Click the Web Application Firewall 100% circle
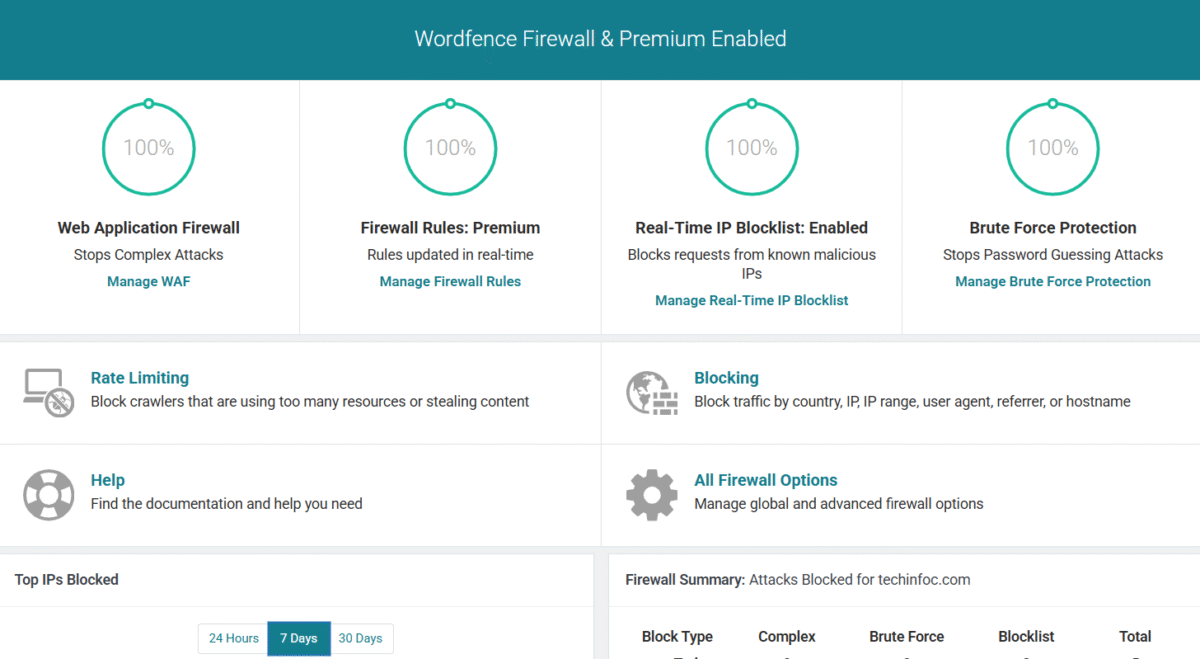Viewport: 1200px width, 659px height. (x=149, y=148)
